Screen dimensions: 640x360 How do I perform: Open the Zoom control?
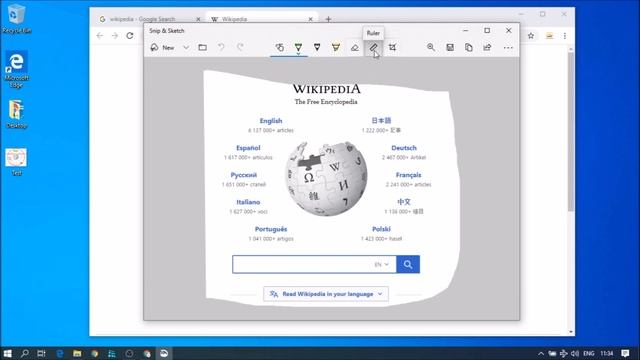431,47
